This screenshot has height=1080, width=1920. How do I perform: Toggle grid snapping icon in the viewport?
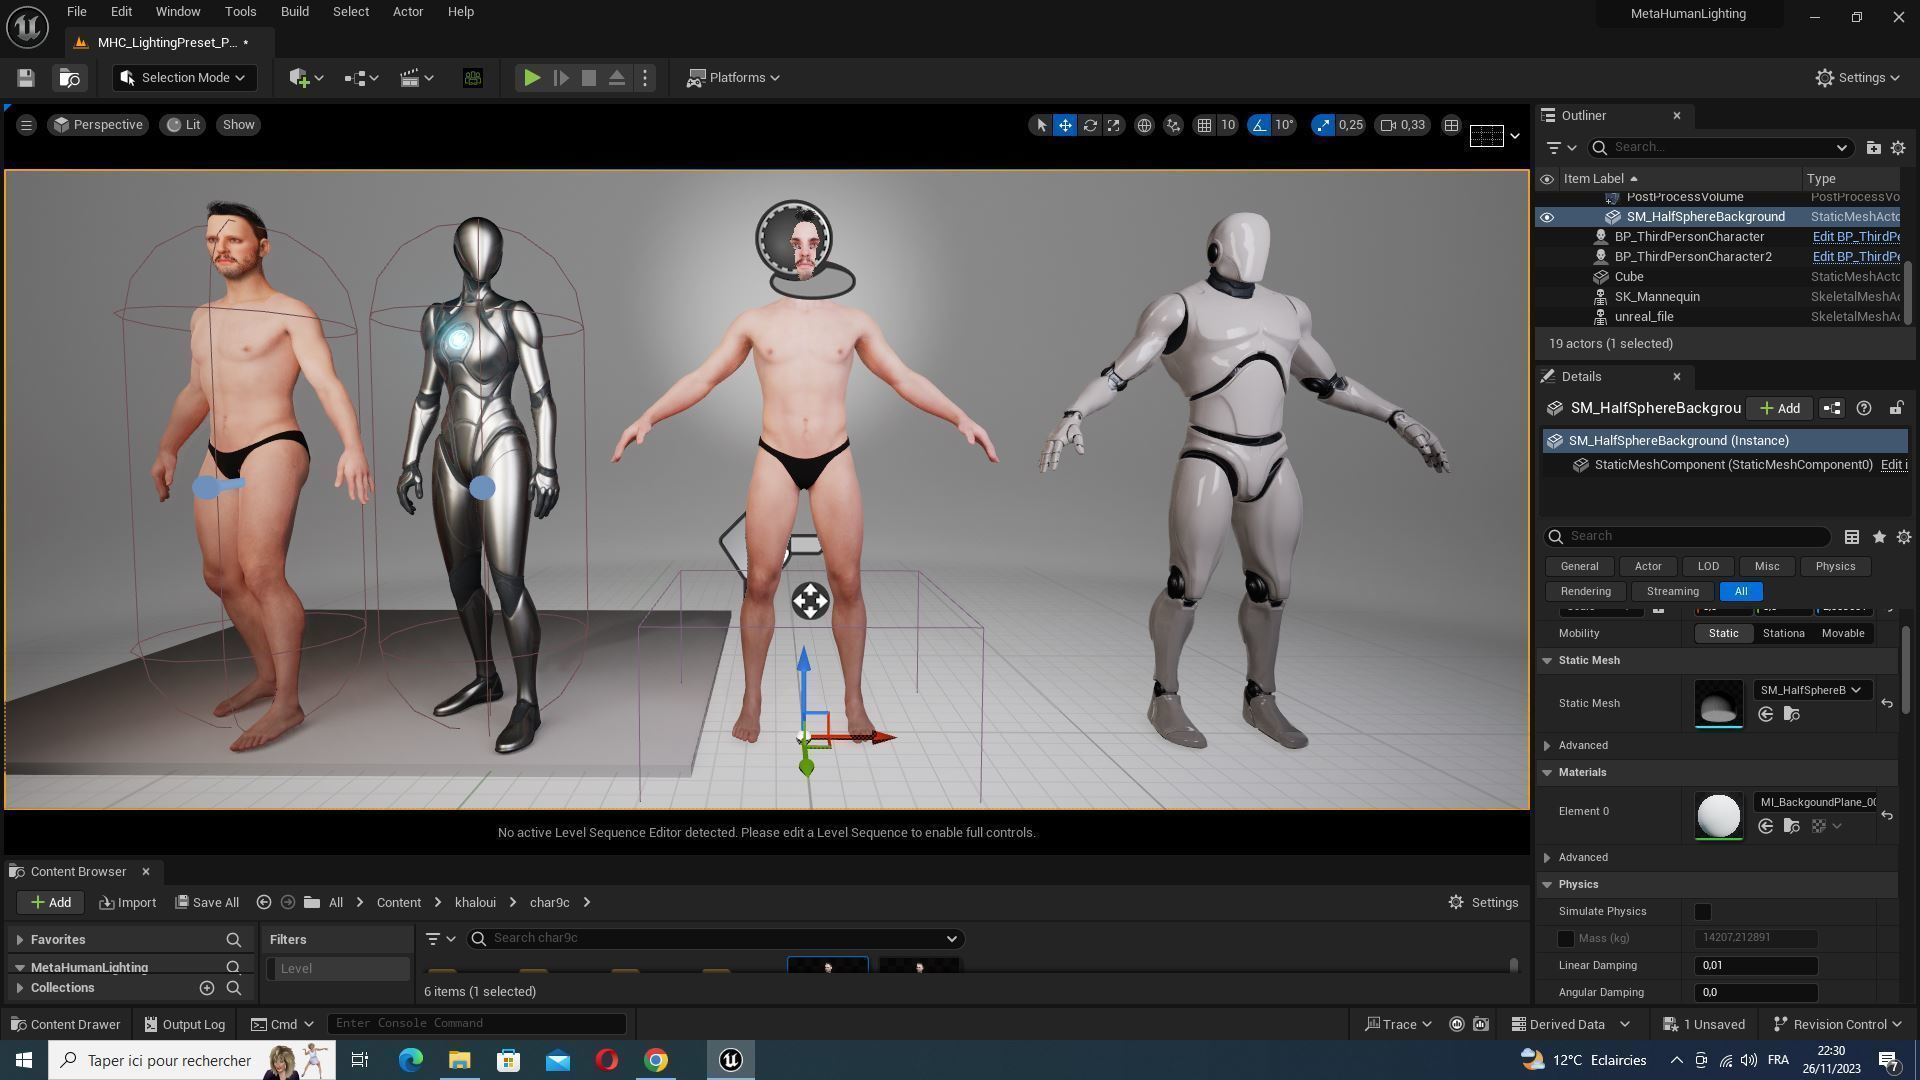1204,125
